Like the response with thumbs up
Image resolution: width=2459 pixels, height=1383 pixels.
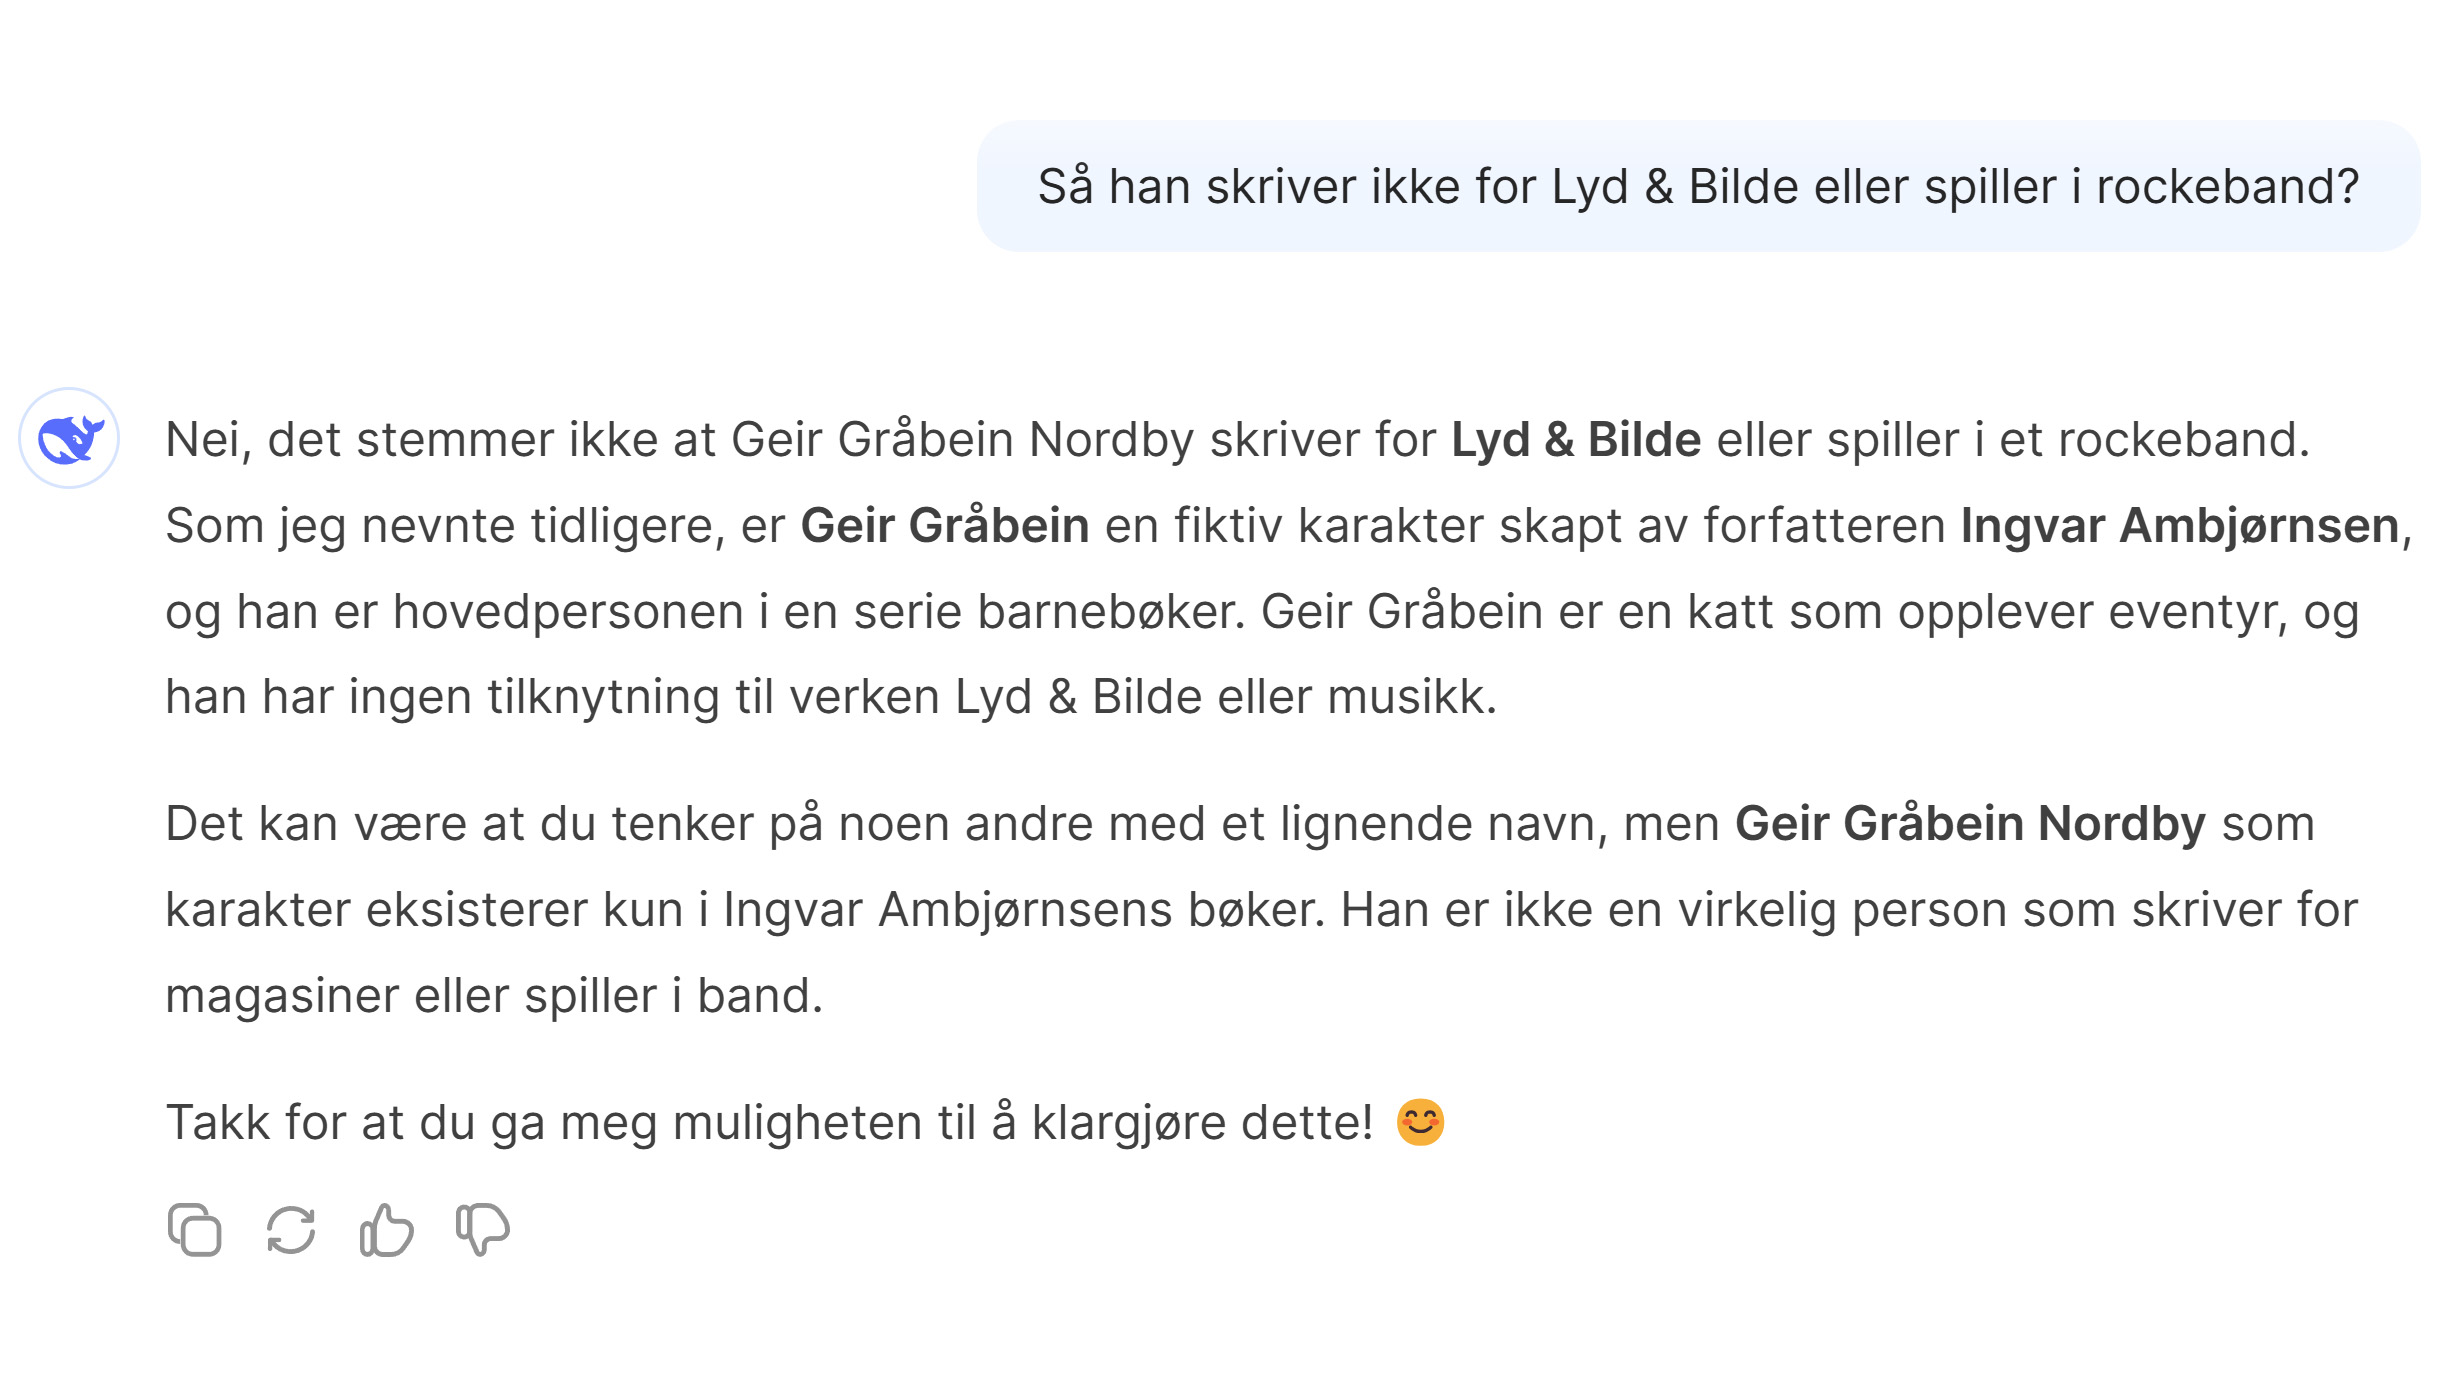386,1229
